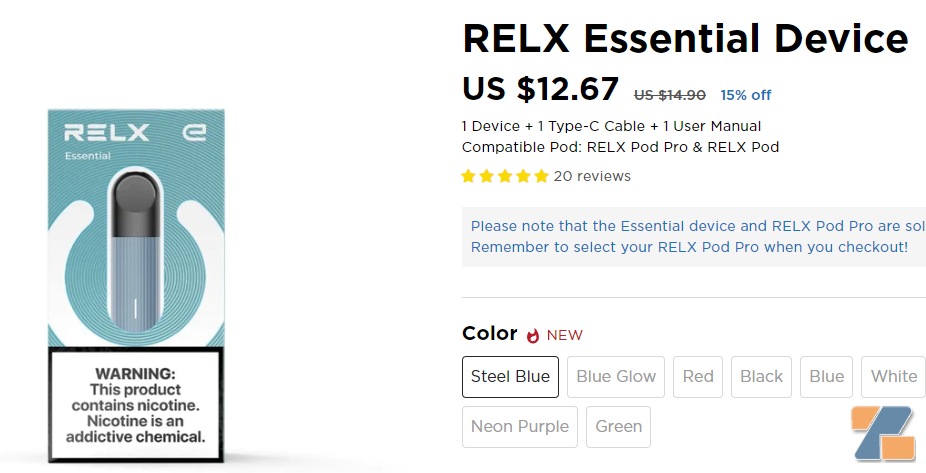Click the flame icon beside NEW
This screenshot has height=473, width=926.
tap(533, 335)
